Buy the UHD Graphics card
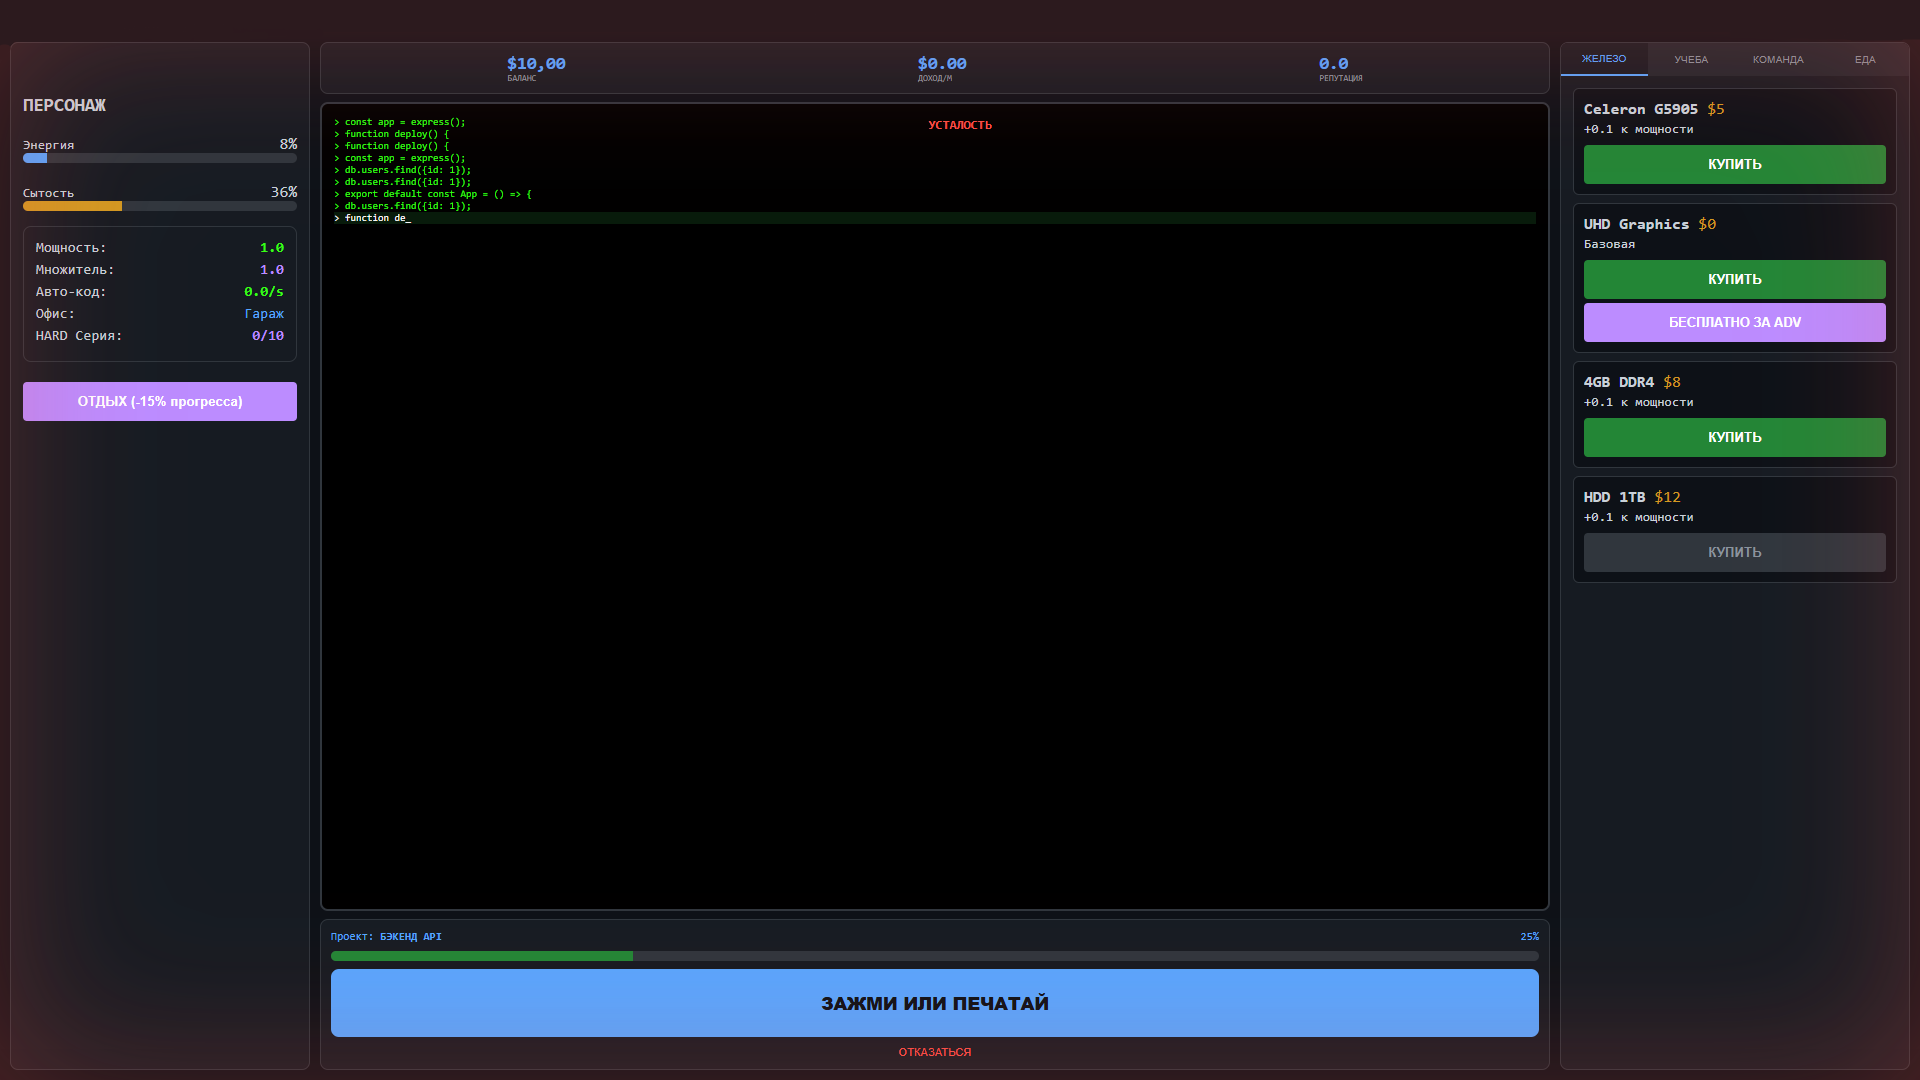 point(1733,279)
